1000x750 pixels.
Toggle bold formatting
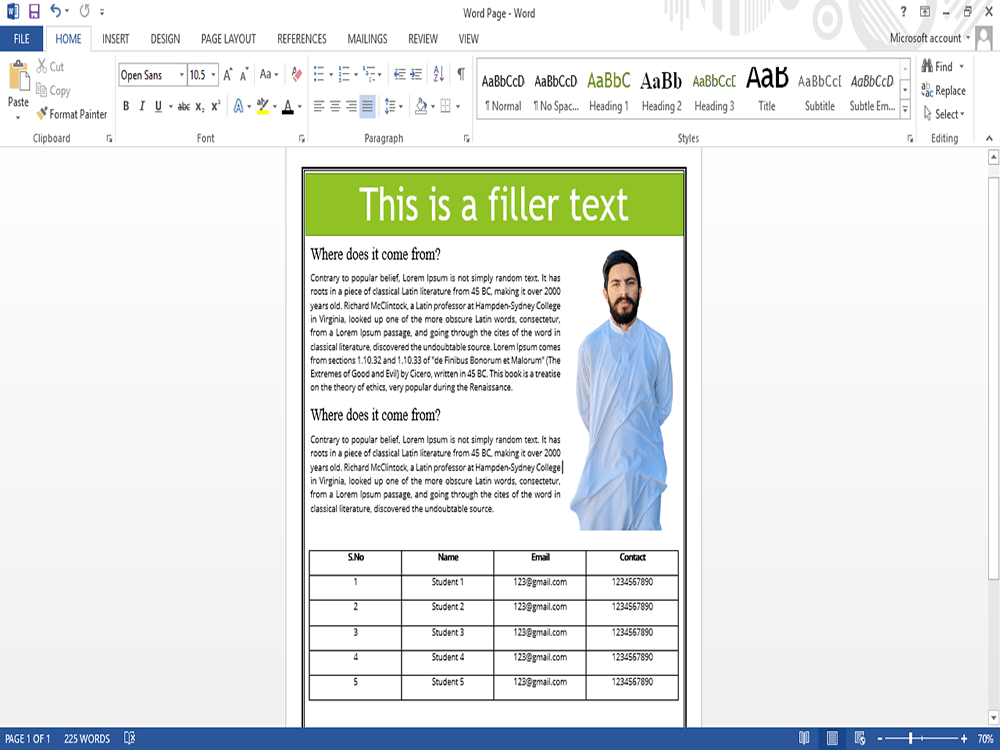pos(126,107)
